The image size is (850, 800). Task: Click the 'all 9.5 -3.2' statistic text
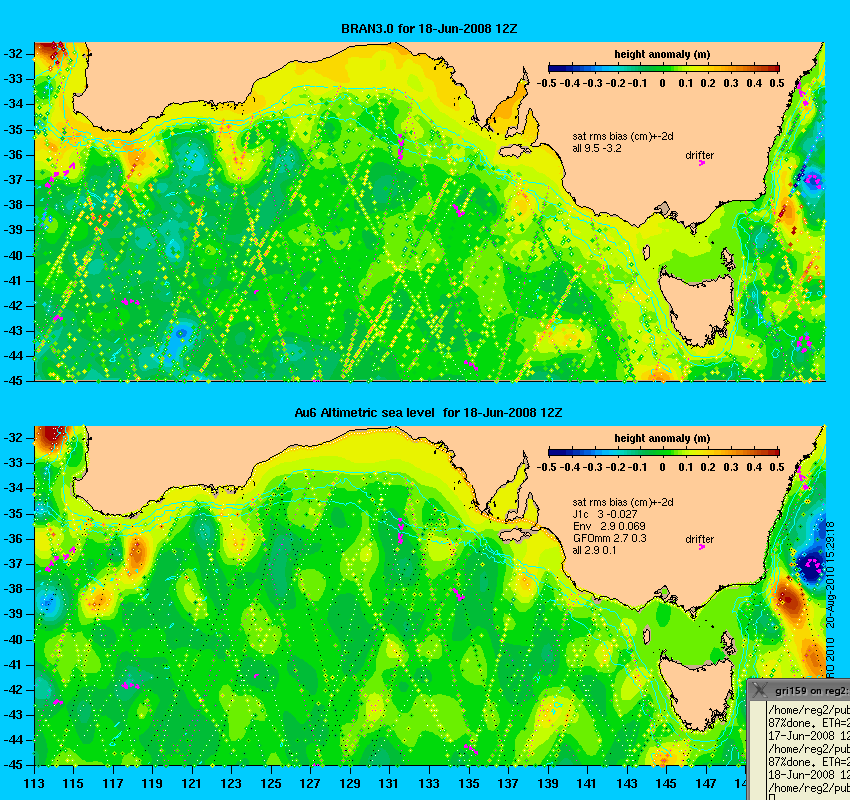(x=597, y=148)
